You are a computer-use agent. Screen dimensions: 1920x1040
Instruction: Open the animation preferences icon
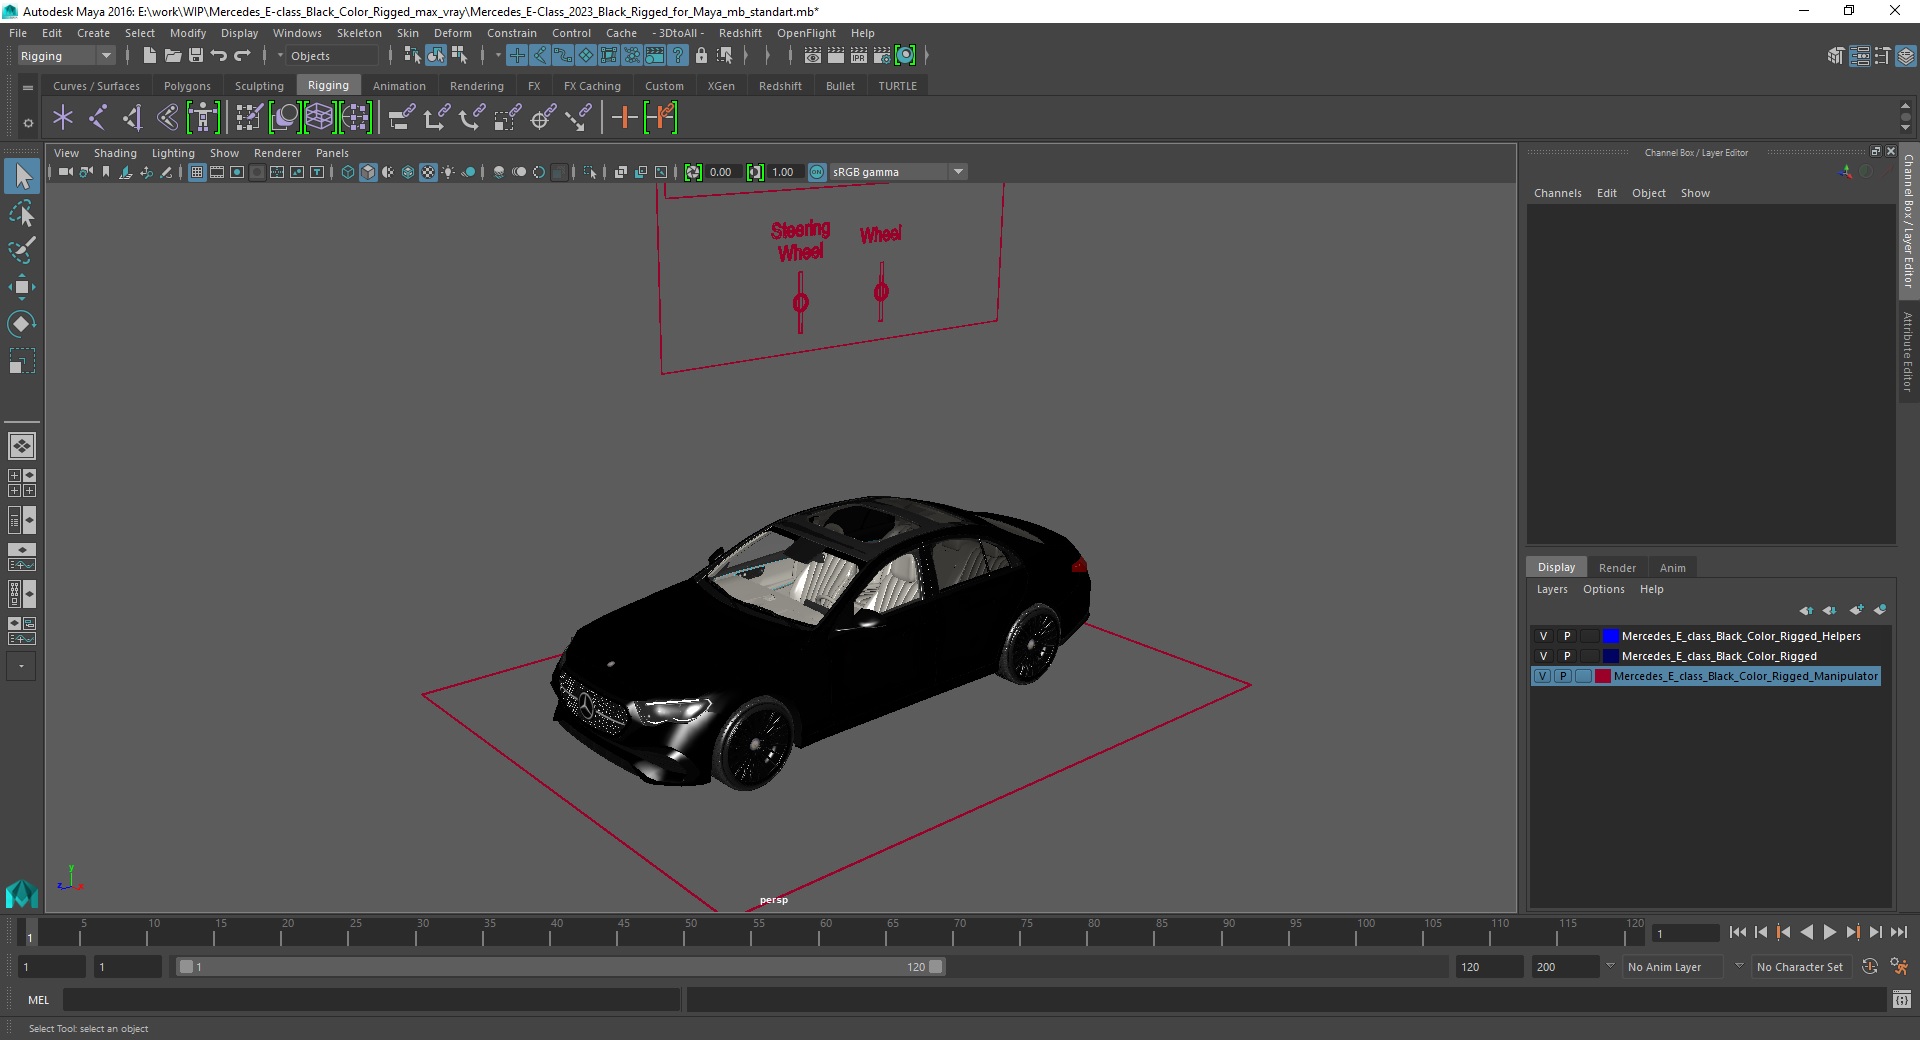[x=1899, y=967]
